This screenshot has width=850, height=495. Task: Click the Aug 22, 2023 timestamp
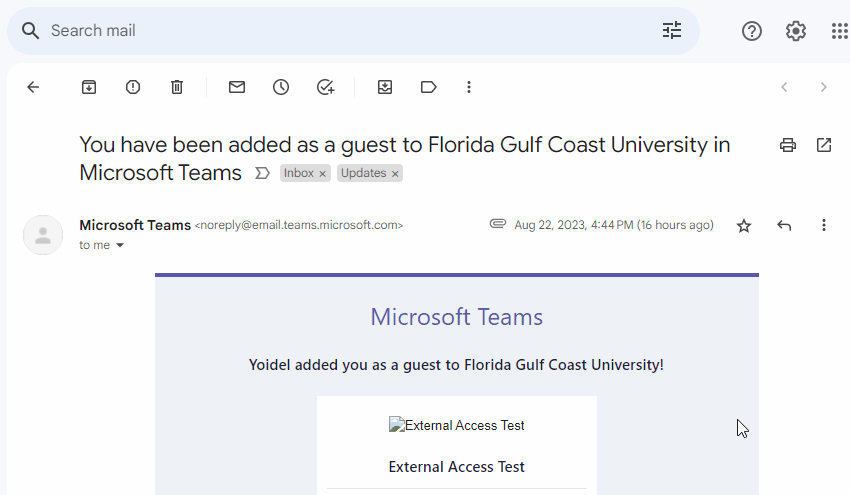[x=614, y=225]
